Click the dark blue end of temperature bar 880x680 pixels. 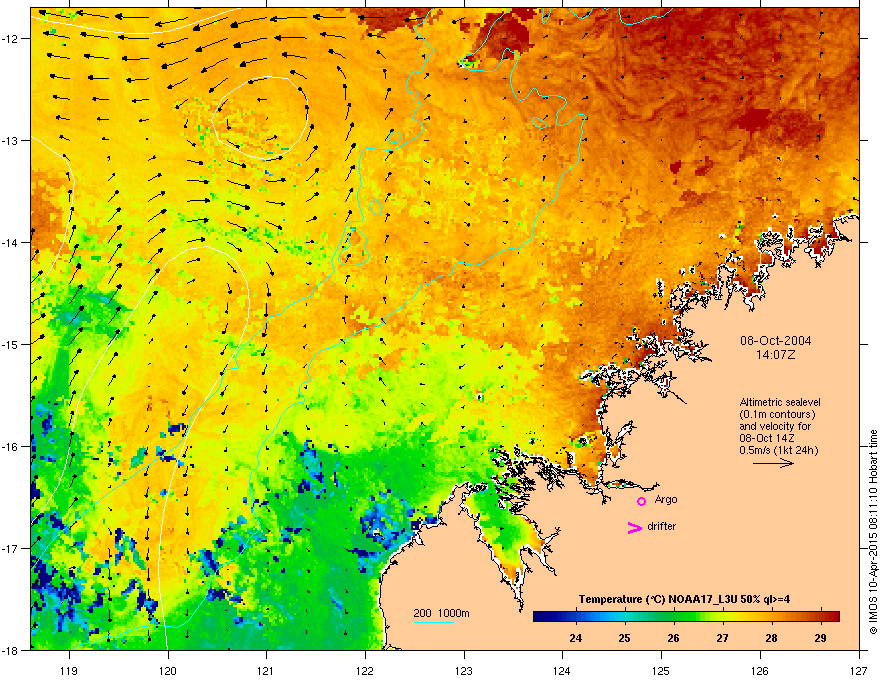coord(540,616)
